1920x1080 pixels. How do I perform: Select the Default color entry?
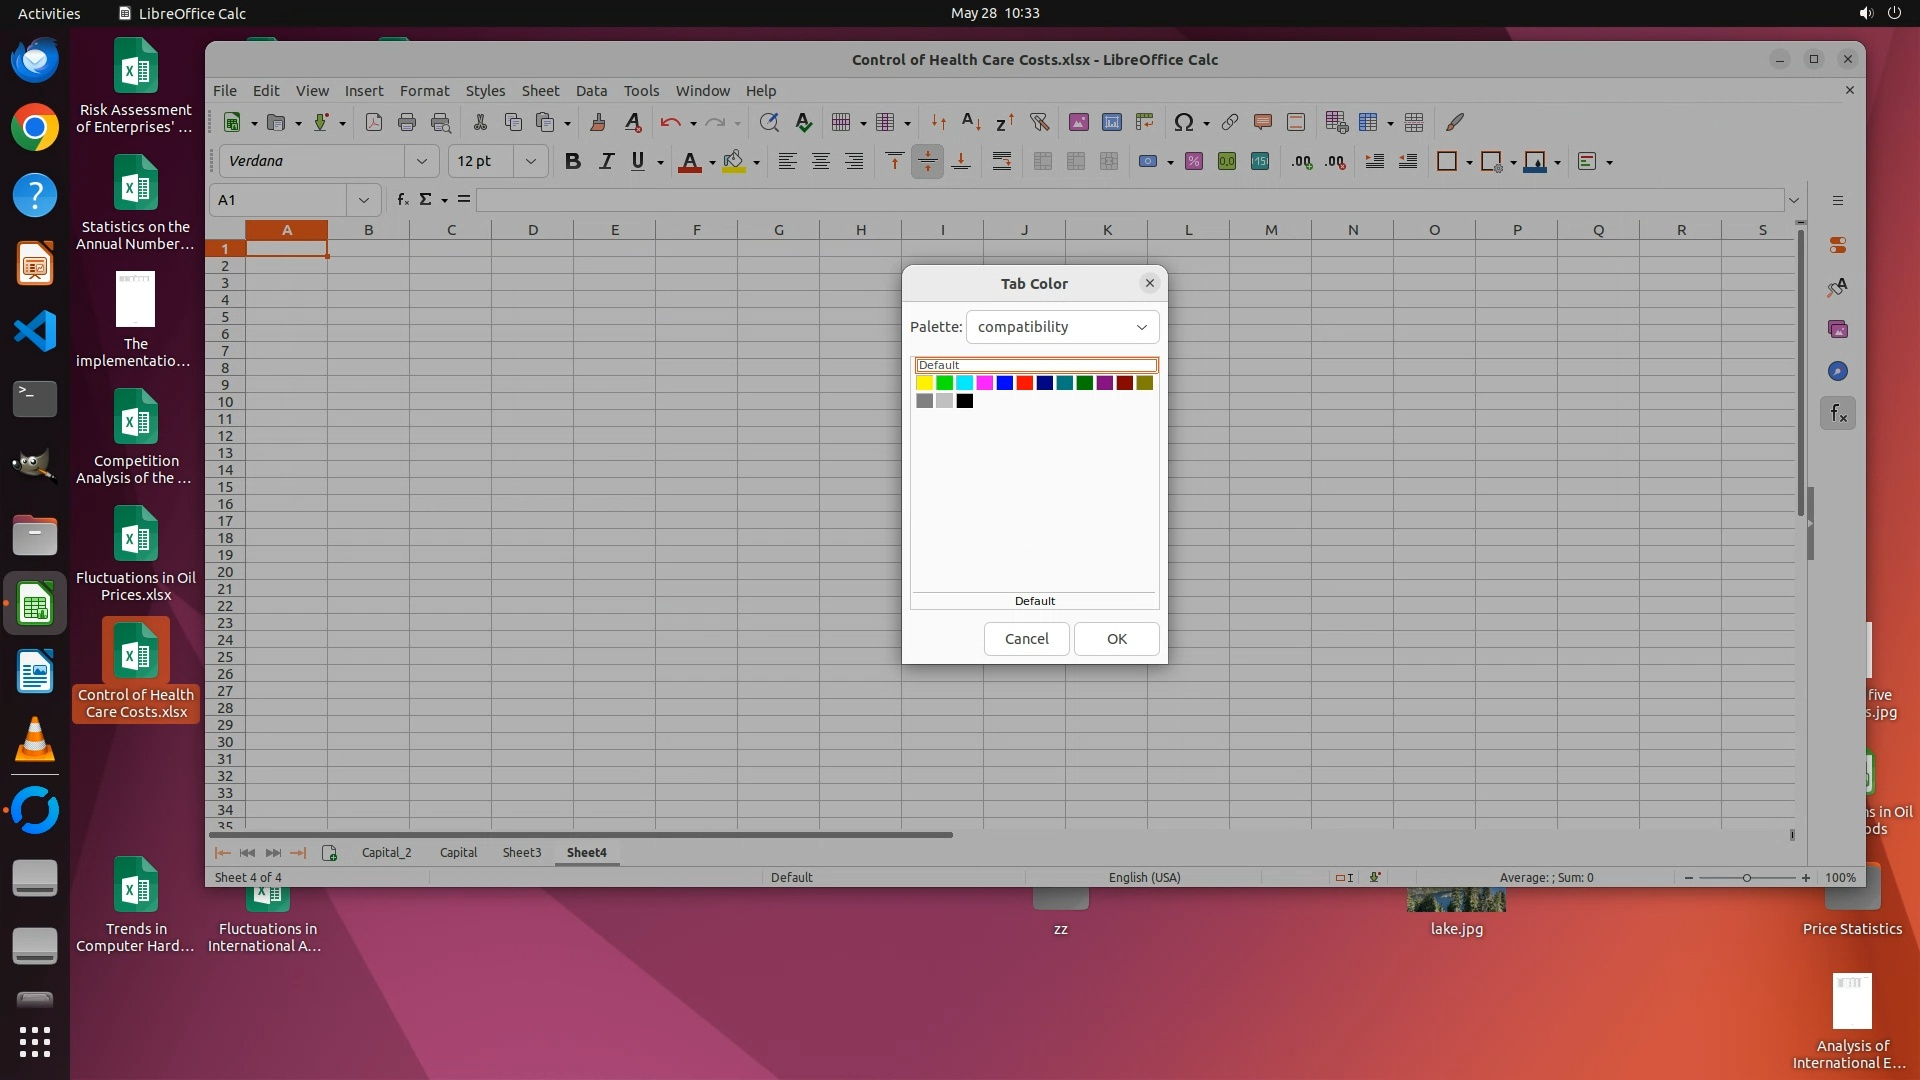coord(1036,365)
